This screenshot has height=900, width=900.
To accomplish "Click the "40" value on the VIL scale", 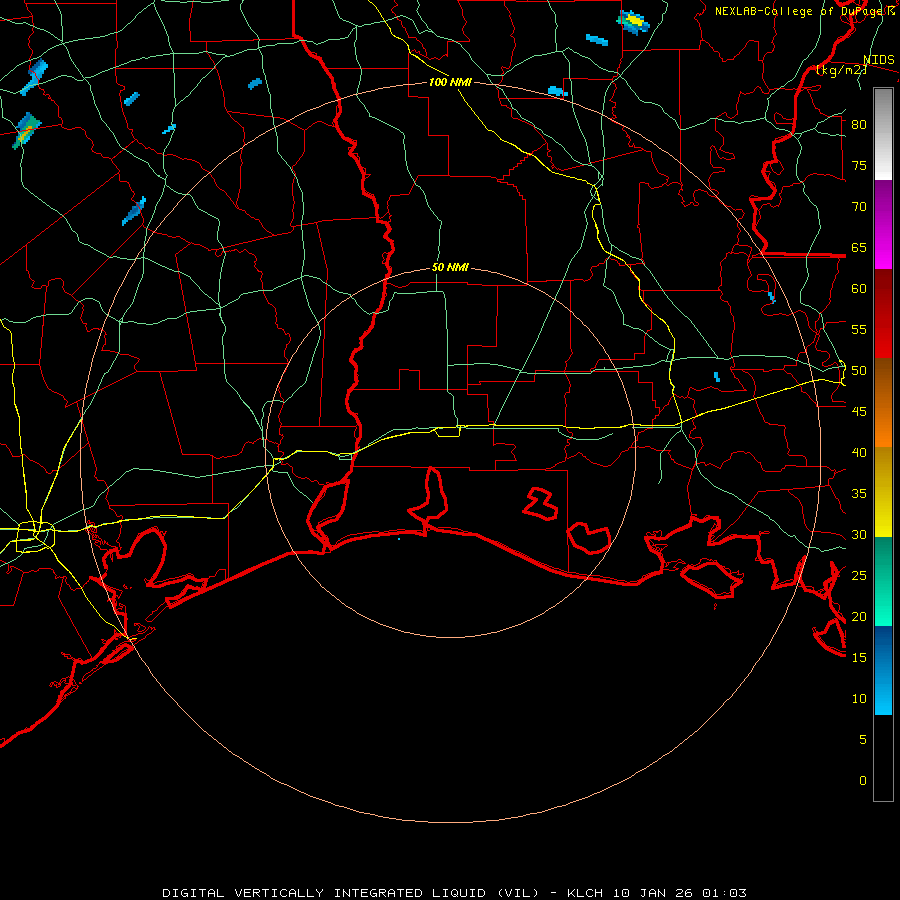I will pos(859,452).
